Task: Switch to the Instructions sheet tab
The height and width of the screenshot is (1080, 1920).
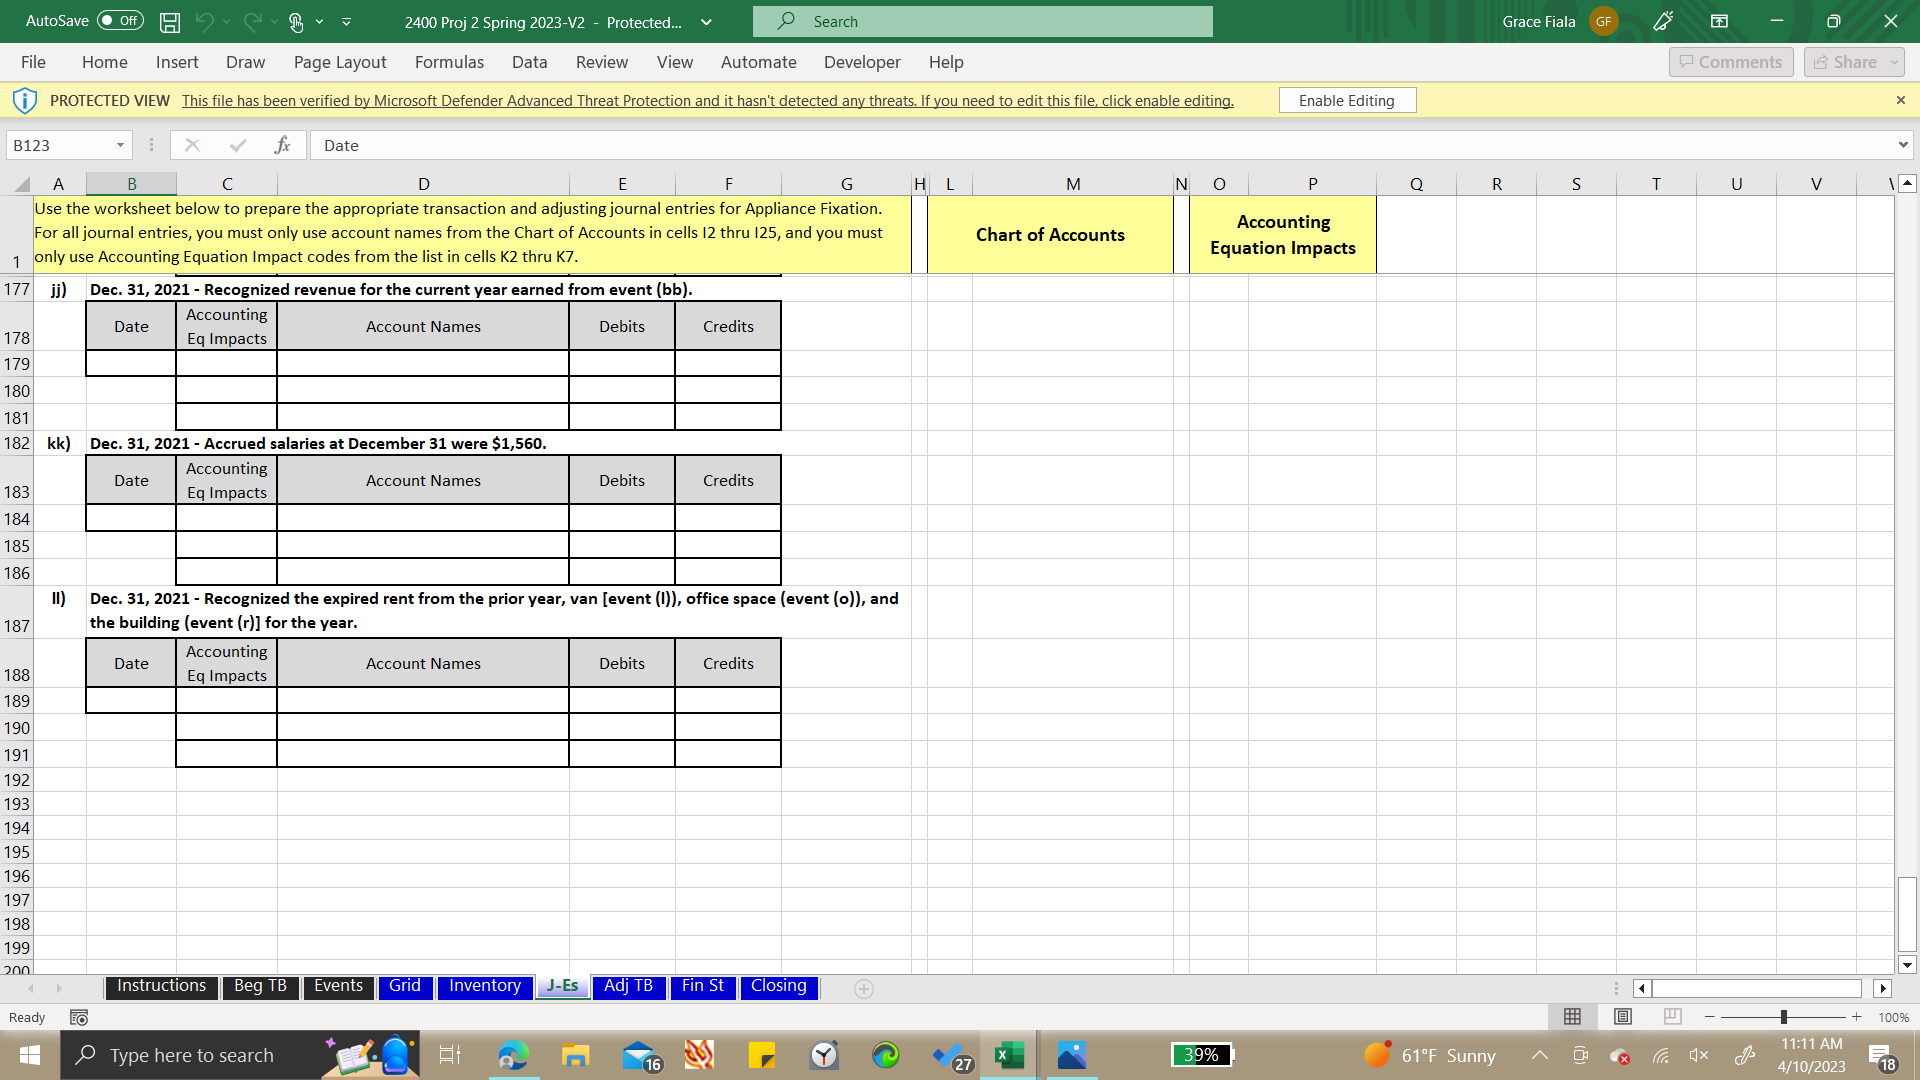Action: (x=161, y=986)
